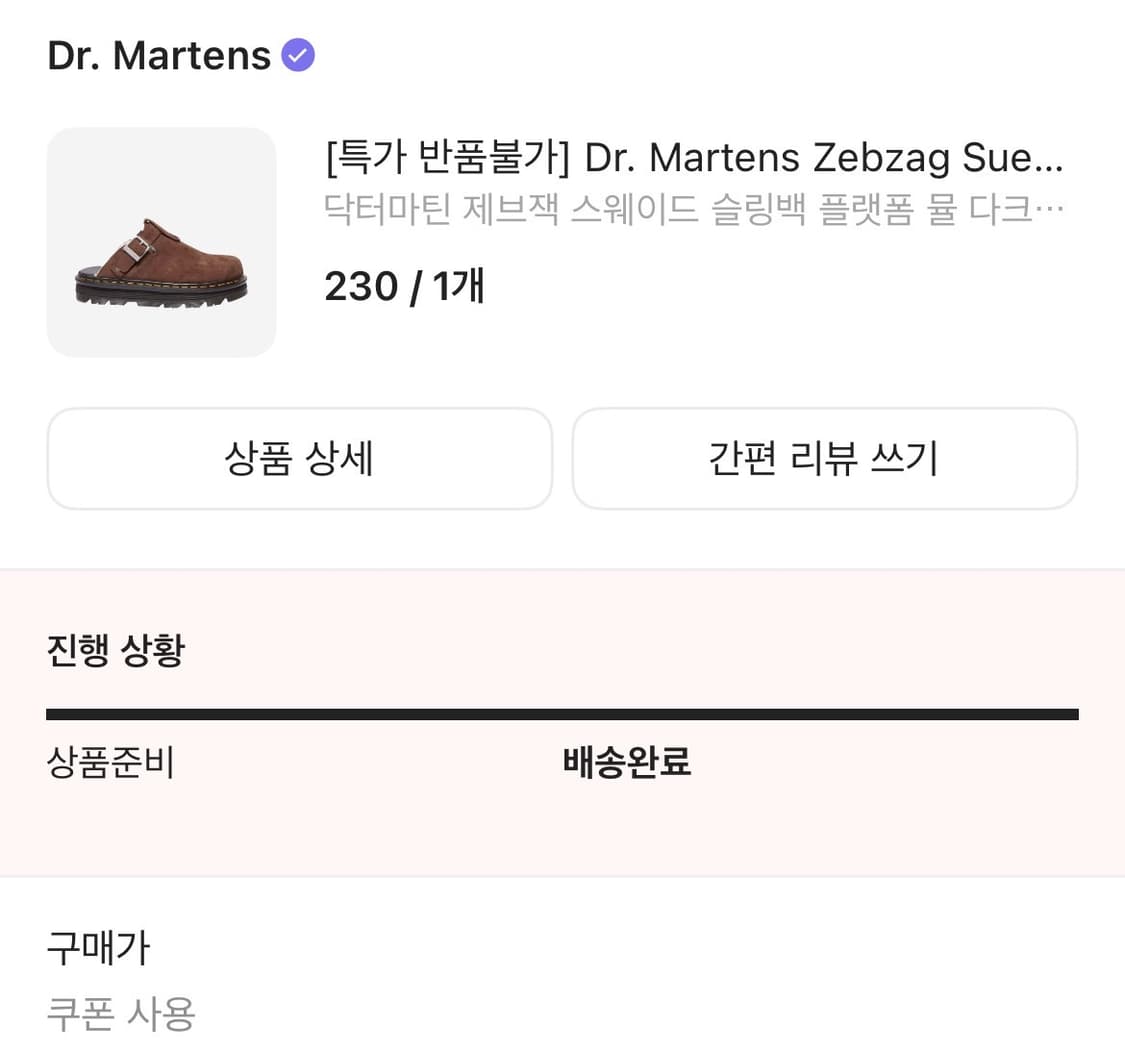Click the 구매가 purchase price section
Image resolution: width=1125 pixels, height=1052 pixels.
coord(97,948)
